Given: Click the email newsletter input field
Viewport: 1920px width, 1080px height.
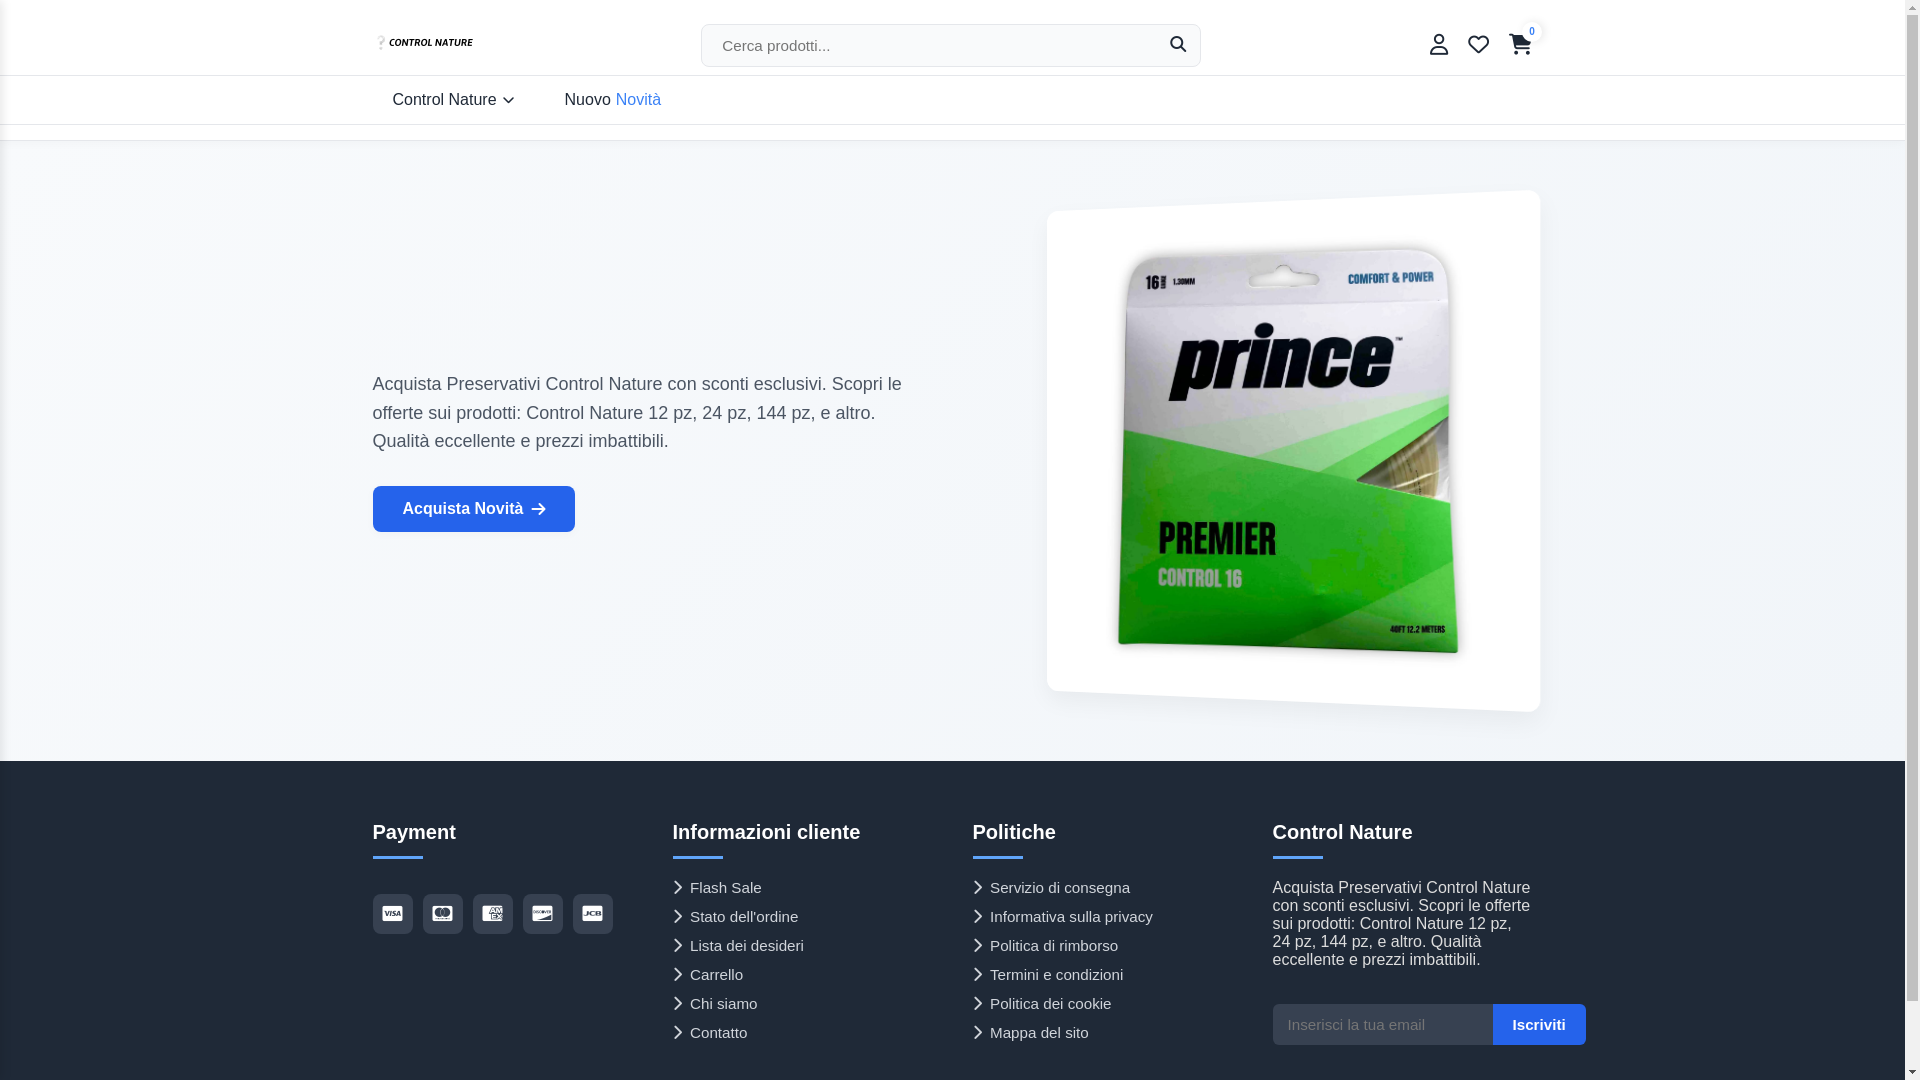Looking at the screenshot, I should 1382,1025.
